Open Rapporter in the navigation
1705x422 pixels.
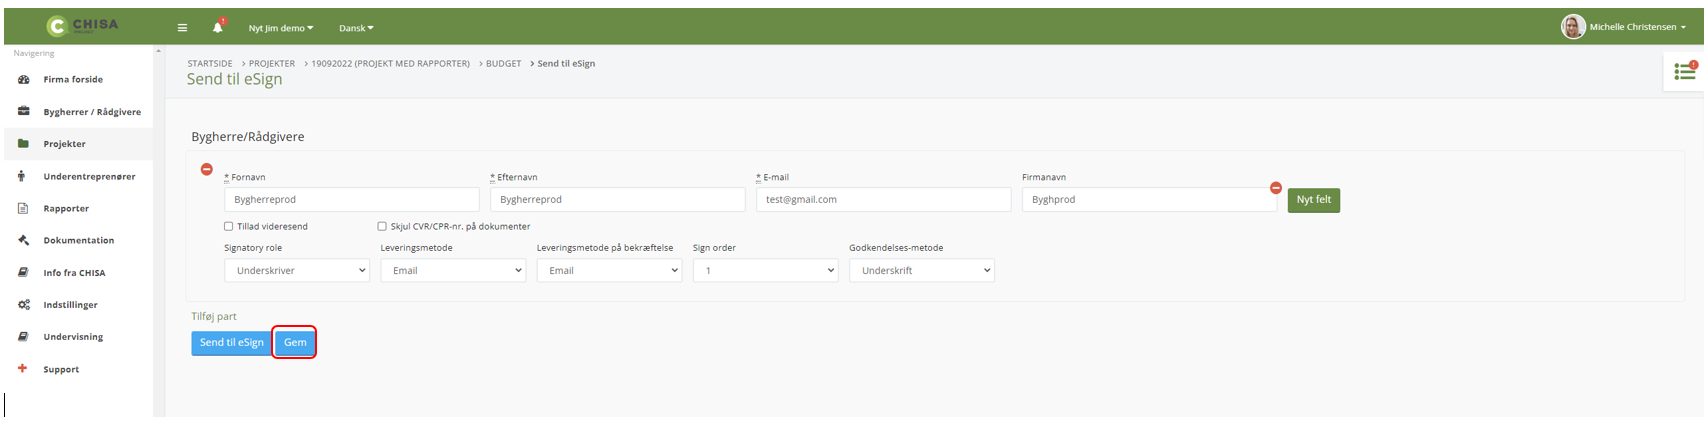[x=66, y=208]
